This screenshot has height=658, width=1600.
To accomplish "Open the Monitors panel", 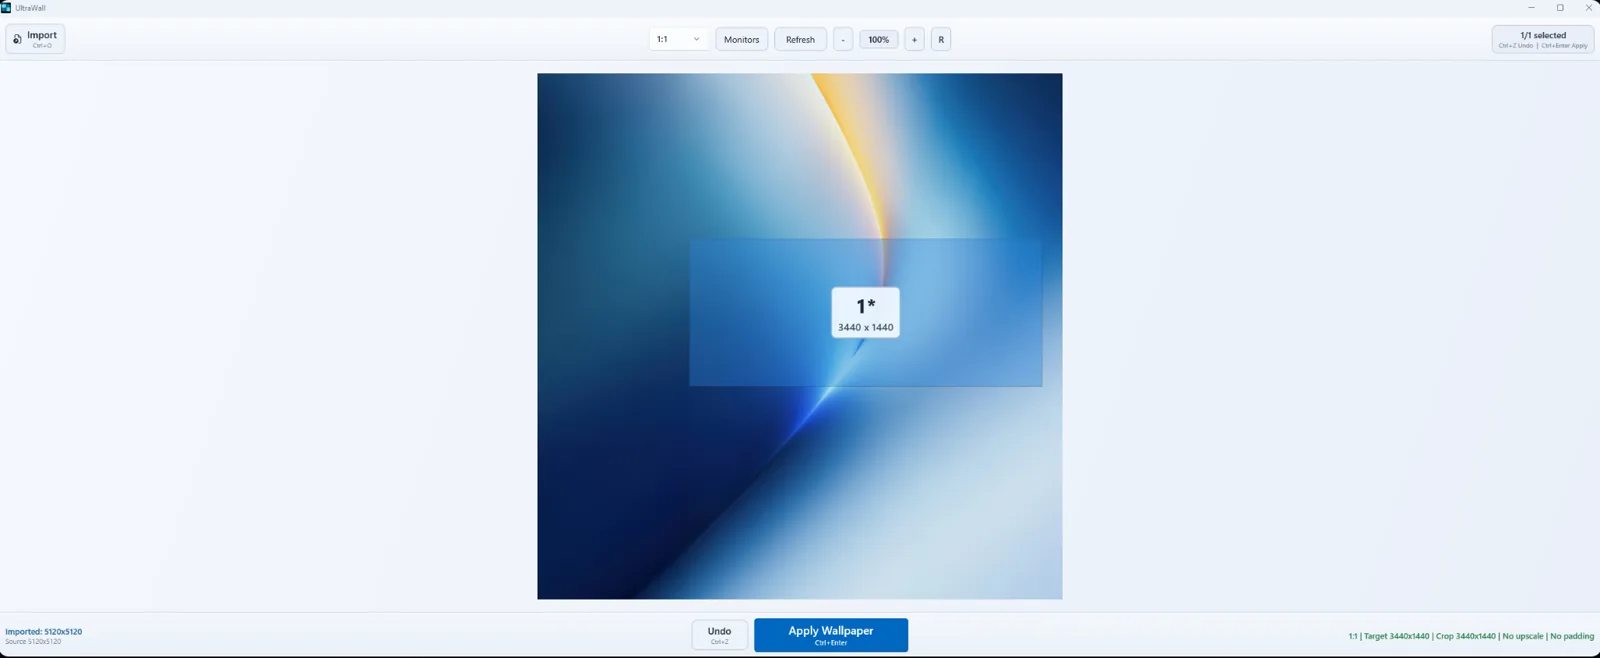I will pyautogui.click(x=741, y=39).
